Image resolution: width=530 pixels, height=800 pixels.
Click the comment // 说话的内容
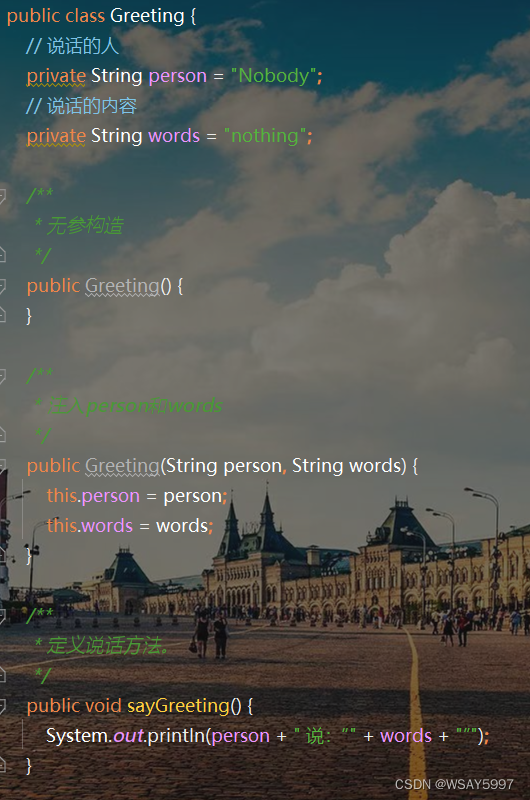coord(81,106)
